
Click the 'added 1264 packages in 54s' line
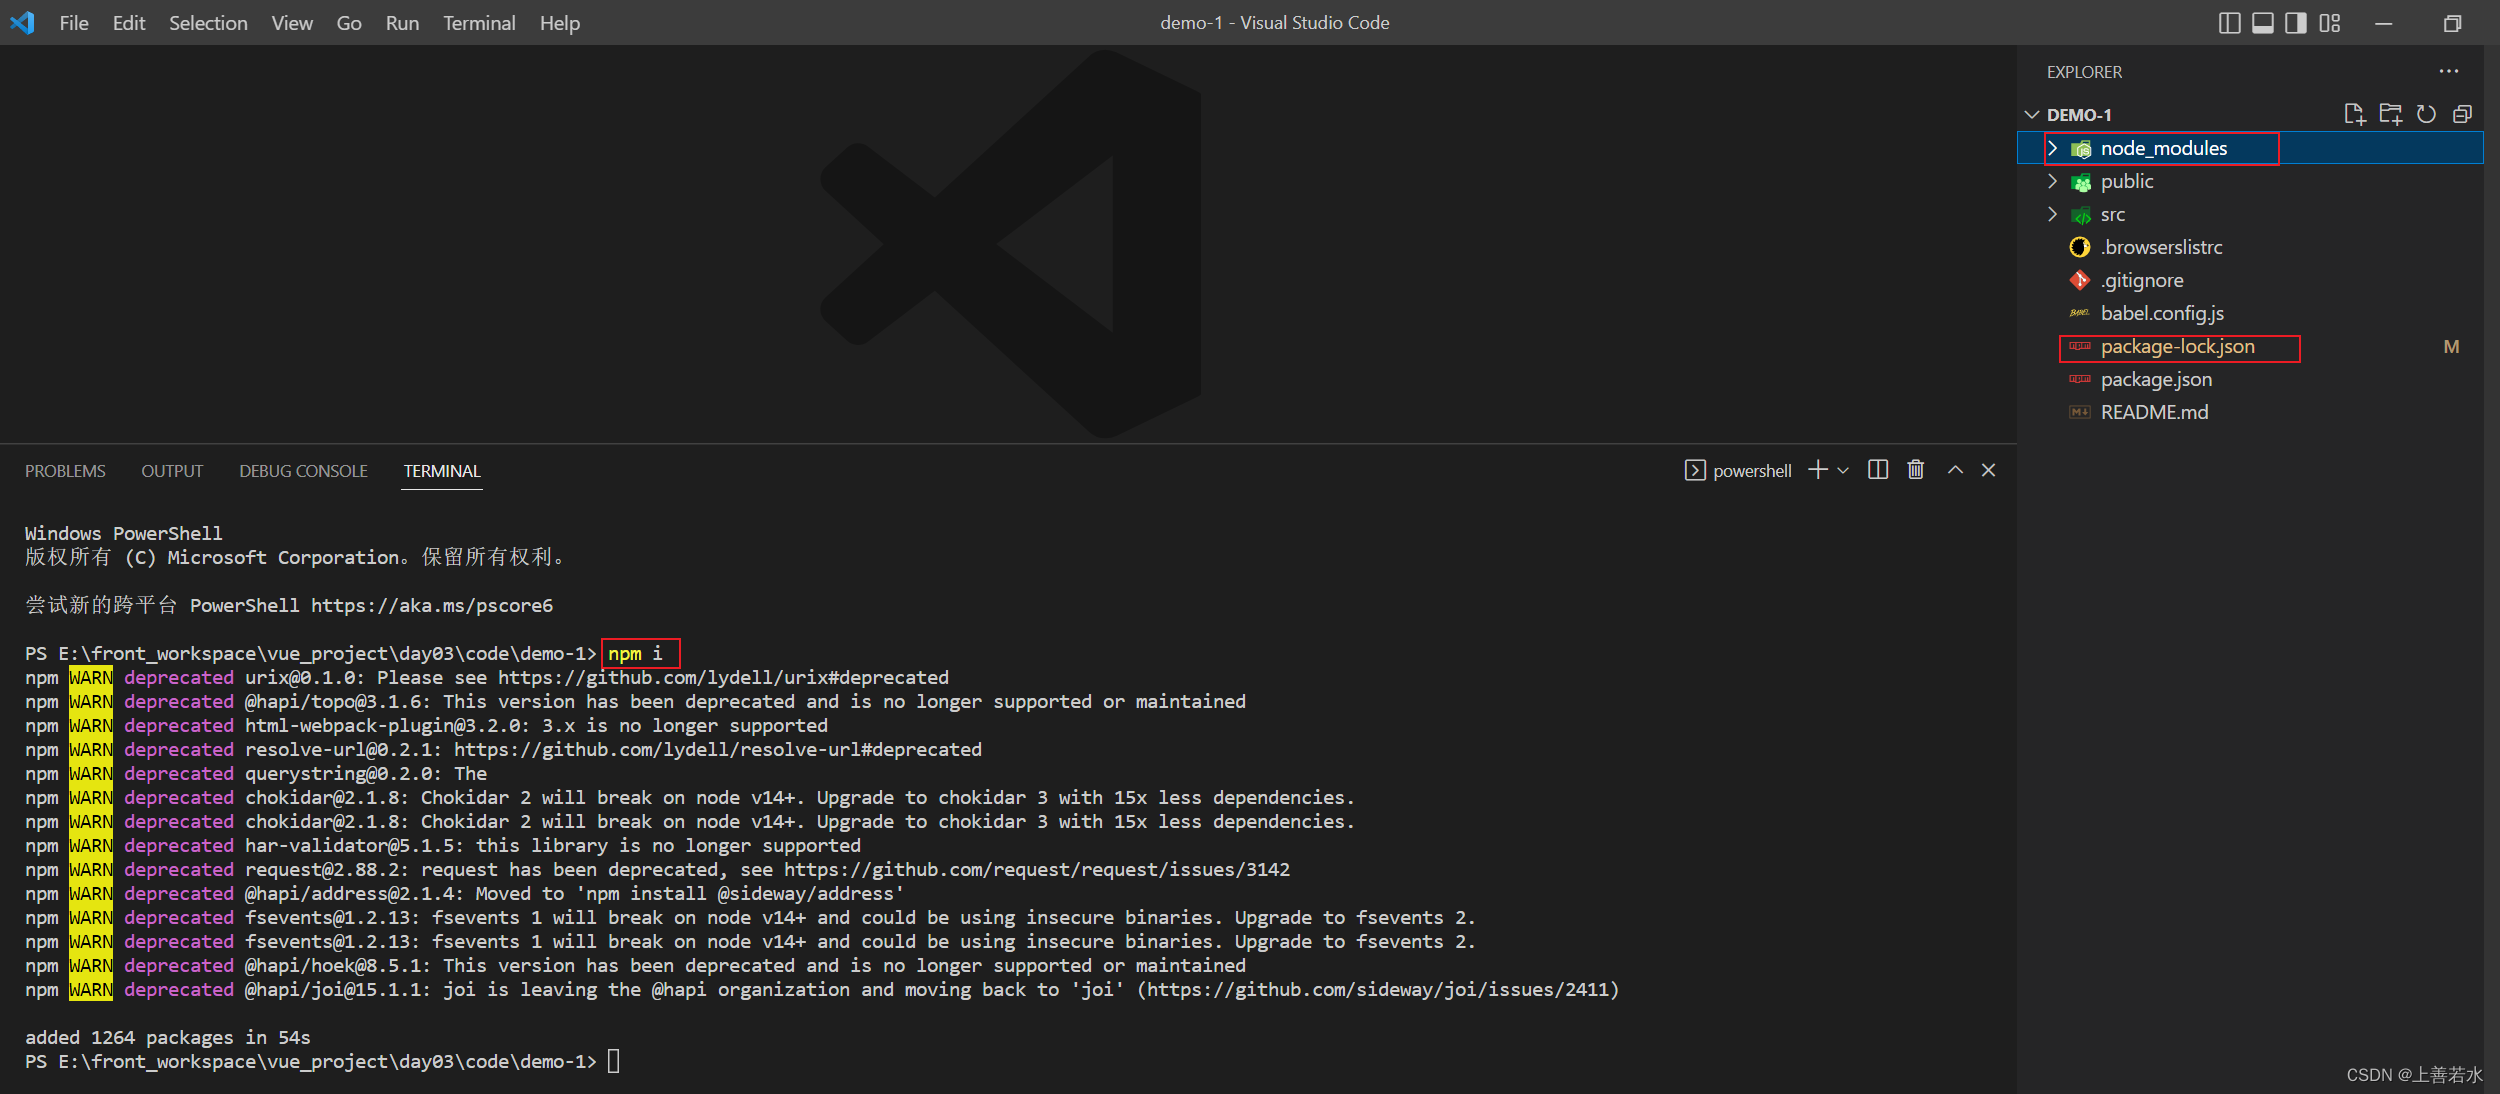(x=168, y=1037)
